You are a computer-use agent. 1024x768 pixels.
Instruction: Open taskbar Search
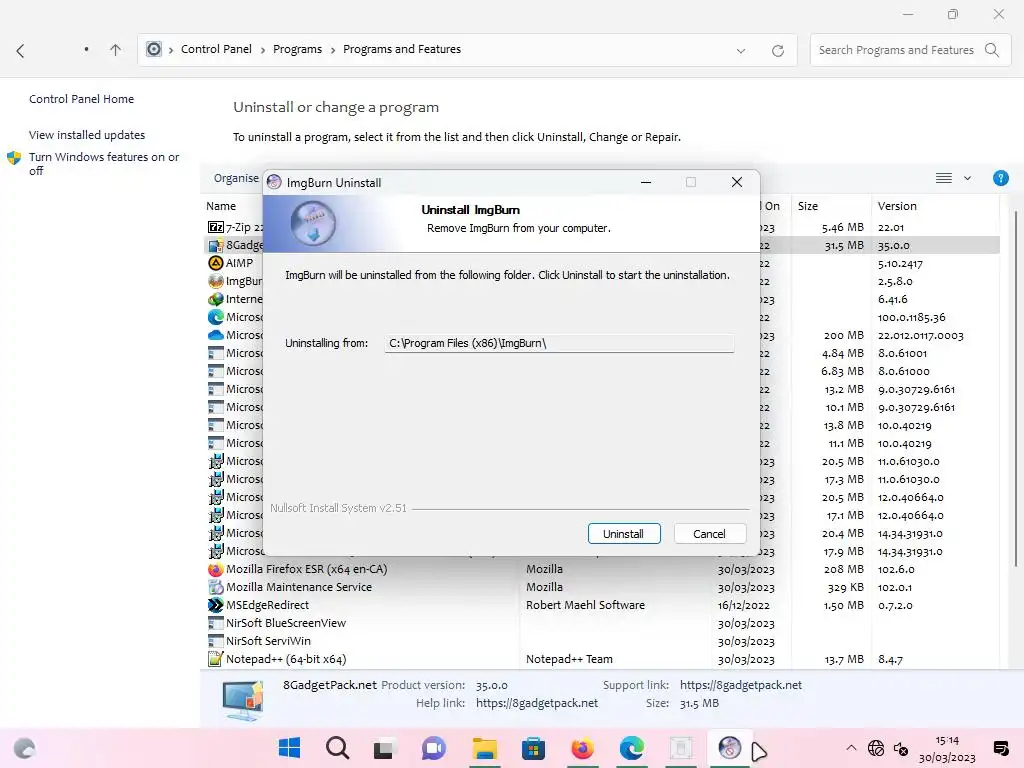338,748
